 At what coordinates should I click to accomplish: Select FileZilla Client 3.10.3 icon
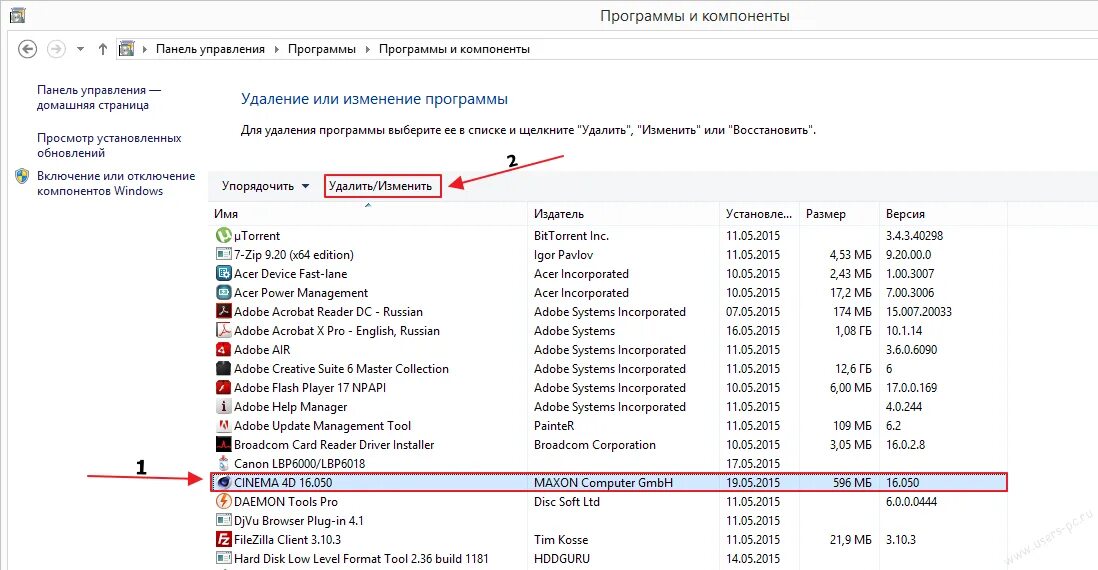click(223, 539)
